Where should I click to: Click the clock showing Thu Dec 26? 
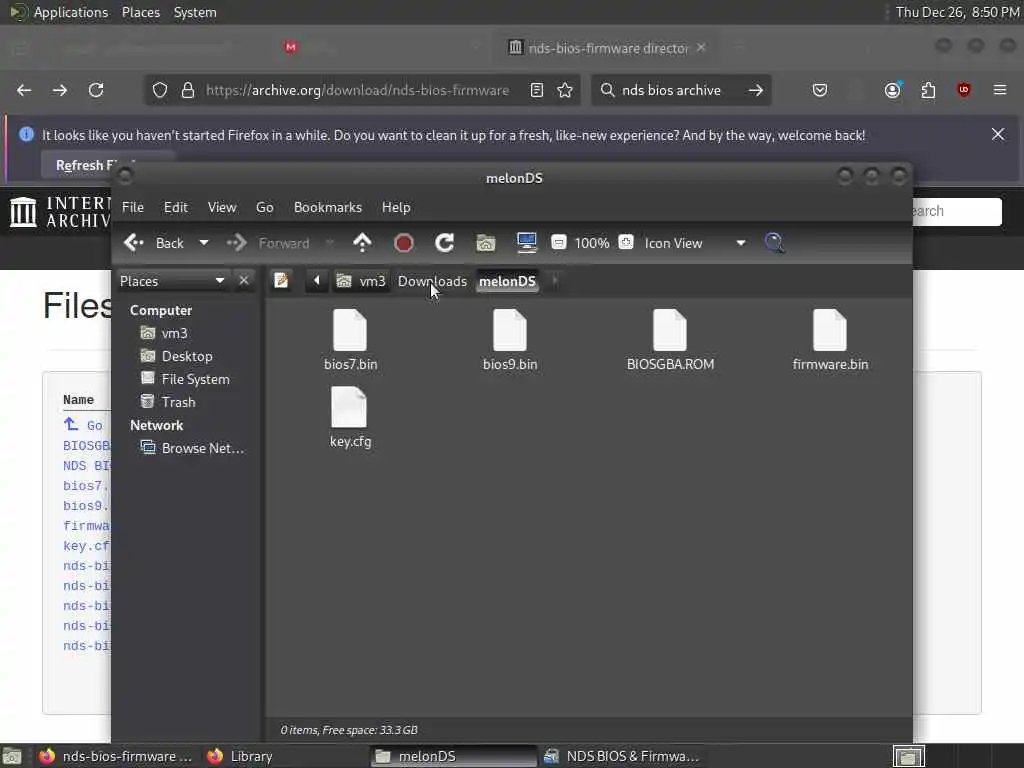click(957, 12)
